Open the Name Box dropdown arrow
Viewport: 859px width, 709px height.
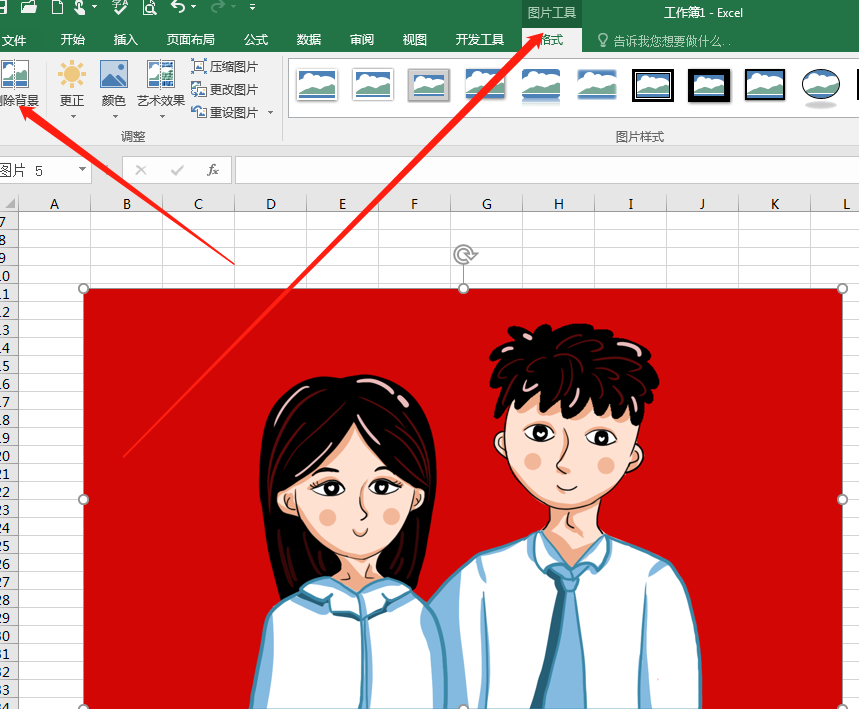coord(82,169)
